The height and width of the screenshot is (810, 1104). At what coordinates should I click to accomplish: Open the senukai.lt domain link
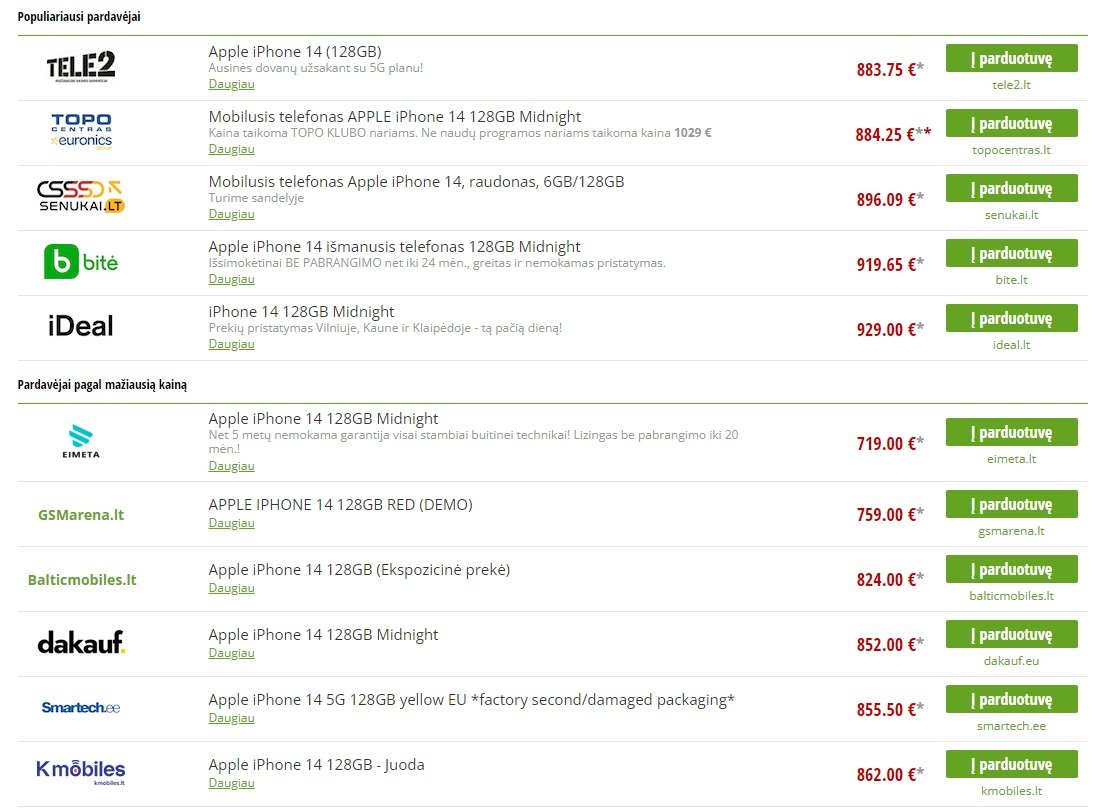click(1011, 215)
